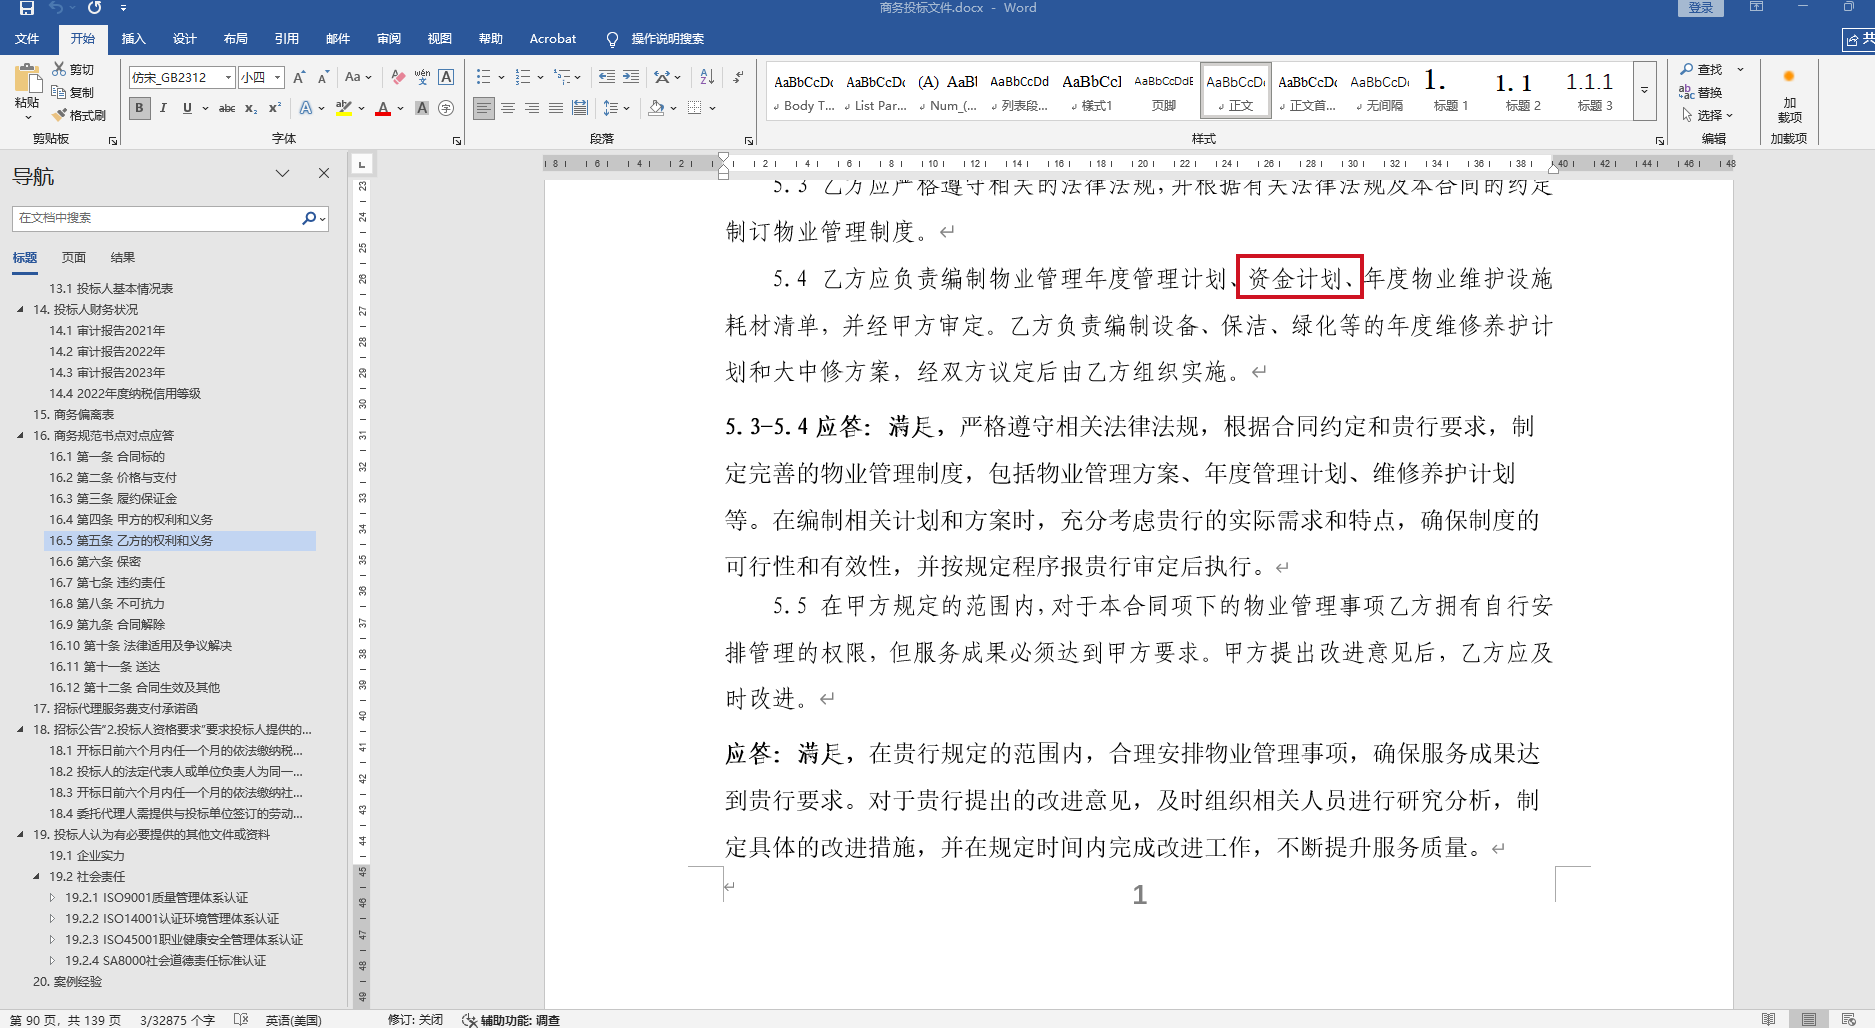Click 替换 Replace button
1875x1028 pixels.
(1703, 92)
